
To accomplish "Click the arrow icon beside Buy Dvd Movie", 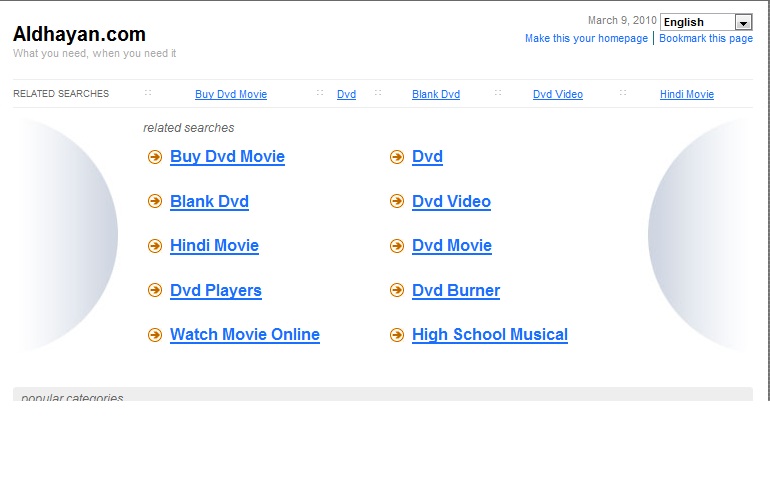I will pos(155,157).
